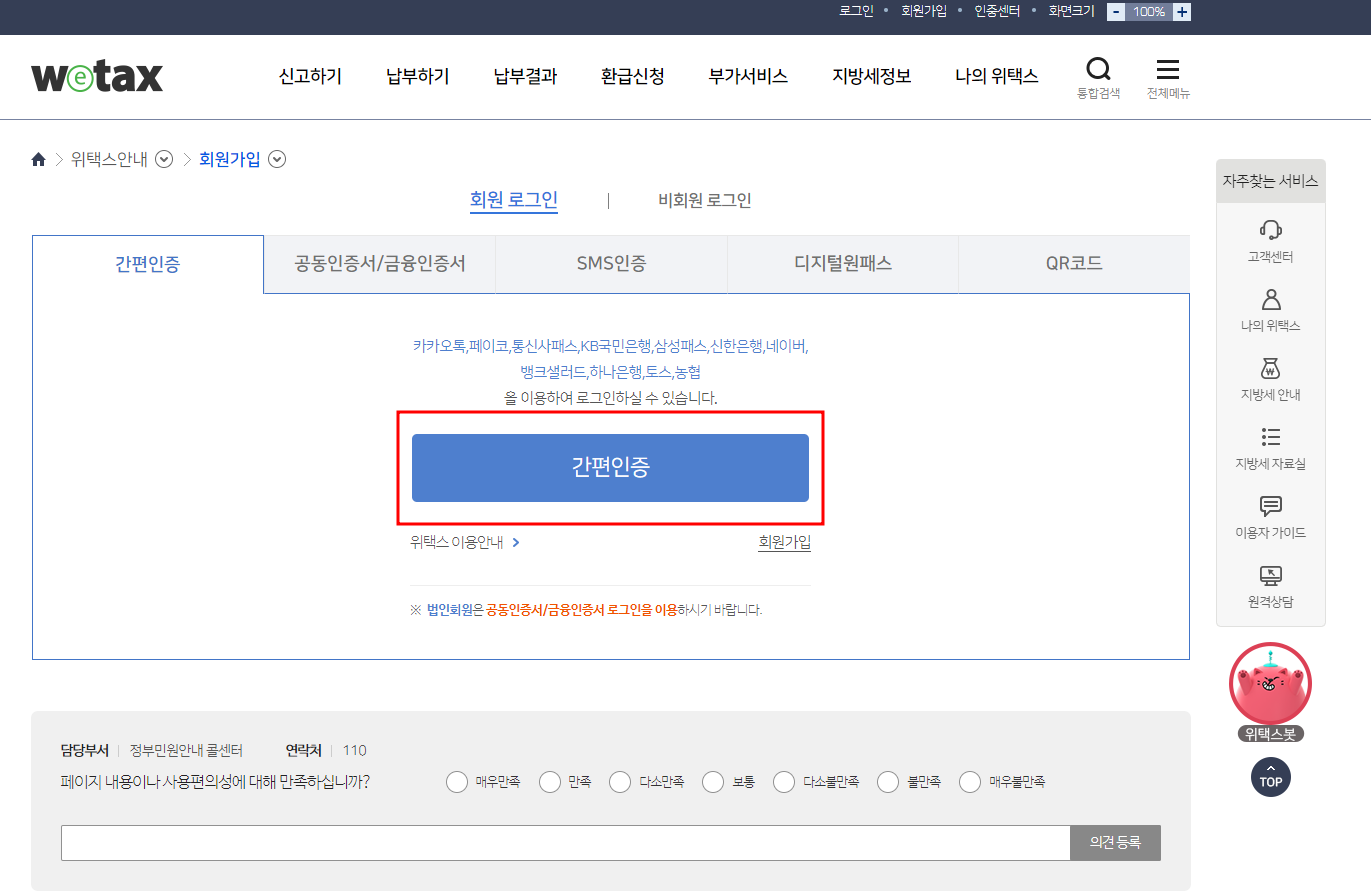Click the feedback text input field

click(565, 842)
